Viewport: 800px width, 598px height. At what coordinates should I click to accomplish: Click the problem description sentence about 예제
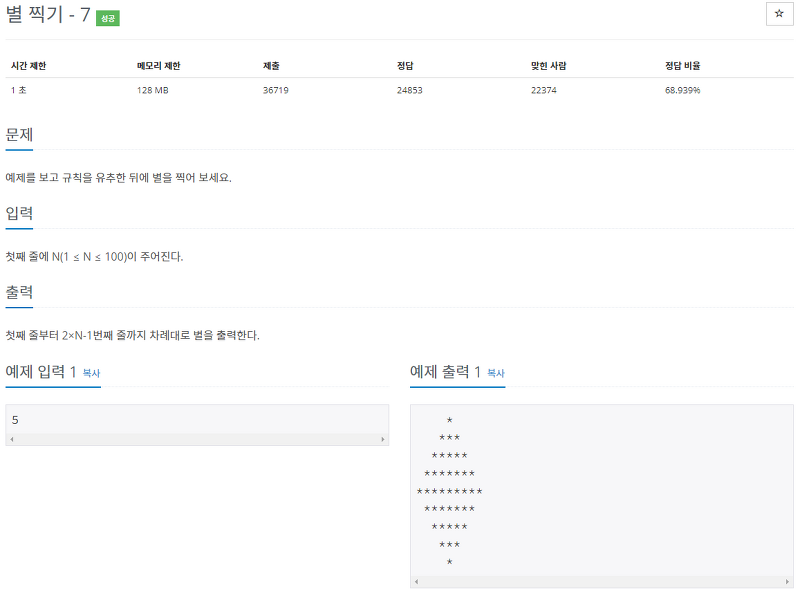pos(118,178)
